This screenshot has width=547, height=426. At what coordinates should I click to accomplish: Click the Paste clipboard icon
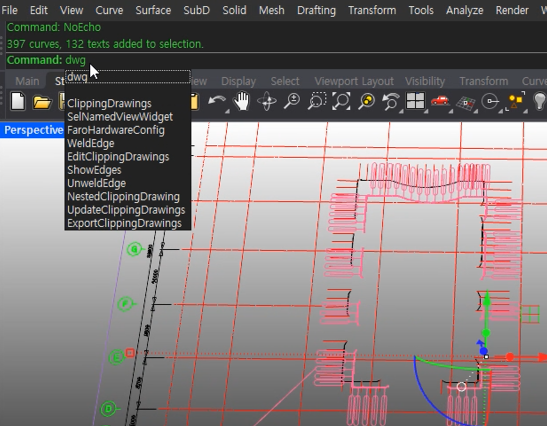coord(194,102)
